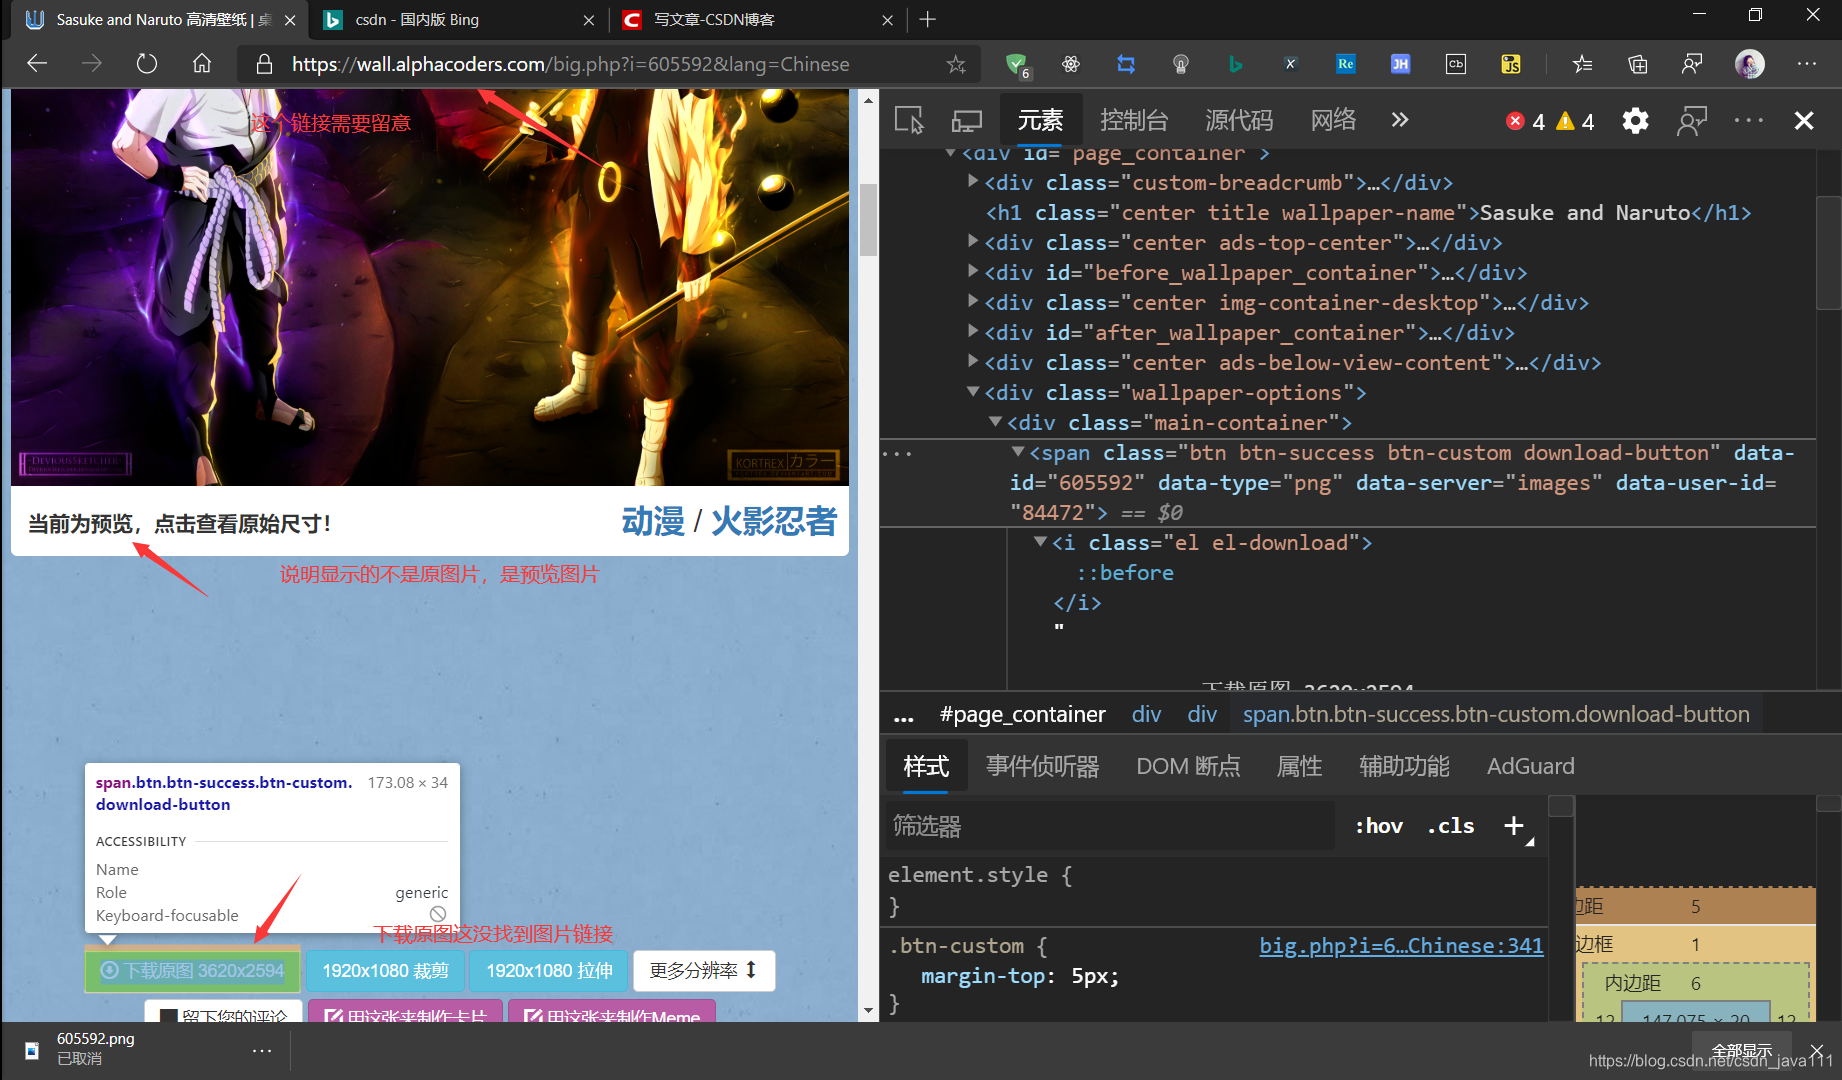Image resolution: width=1842 pixels, height=1080 pixels.
Task: Close the DevTools panel
Action: (1804, 121)
